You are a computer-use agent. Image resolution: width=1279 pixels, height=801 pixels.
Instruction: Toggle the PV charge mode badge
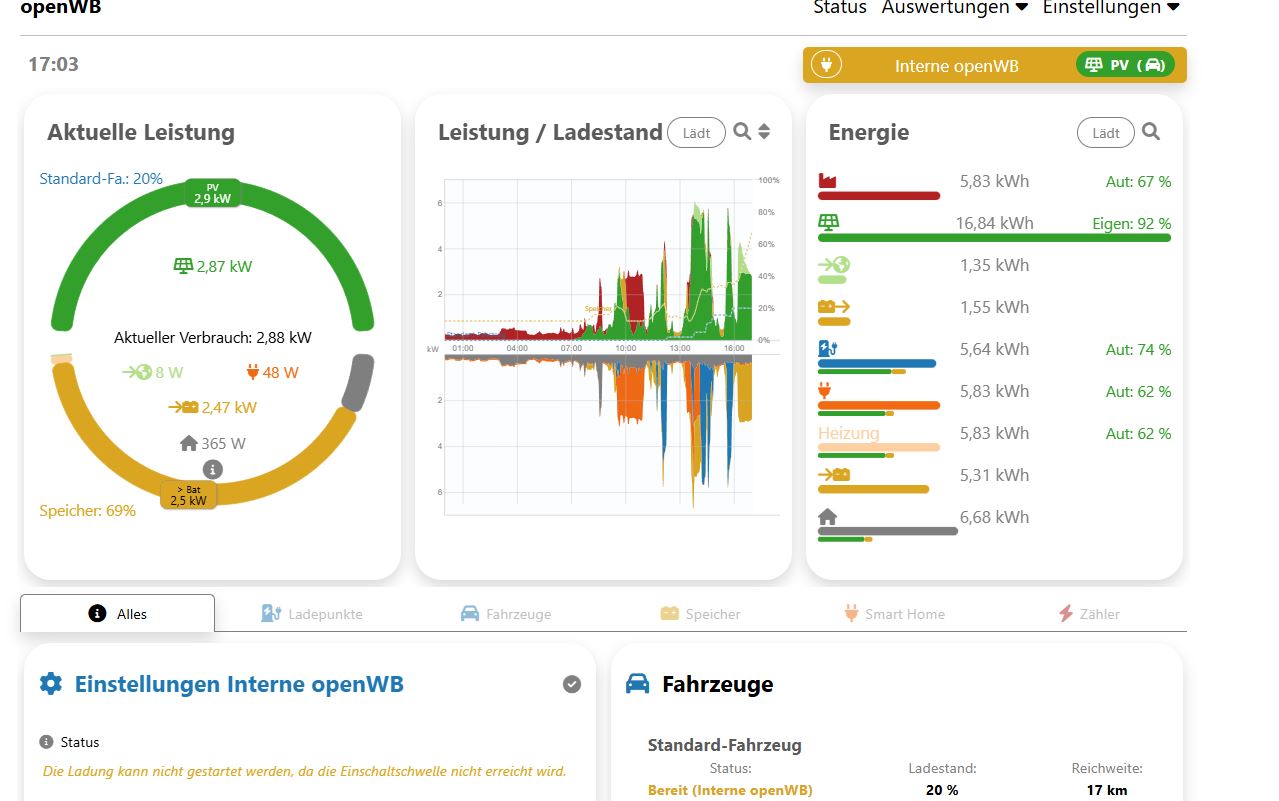1125,65
